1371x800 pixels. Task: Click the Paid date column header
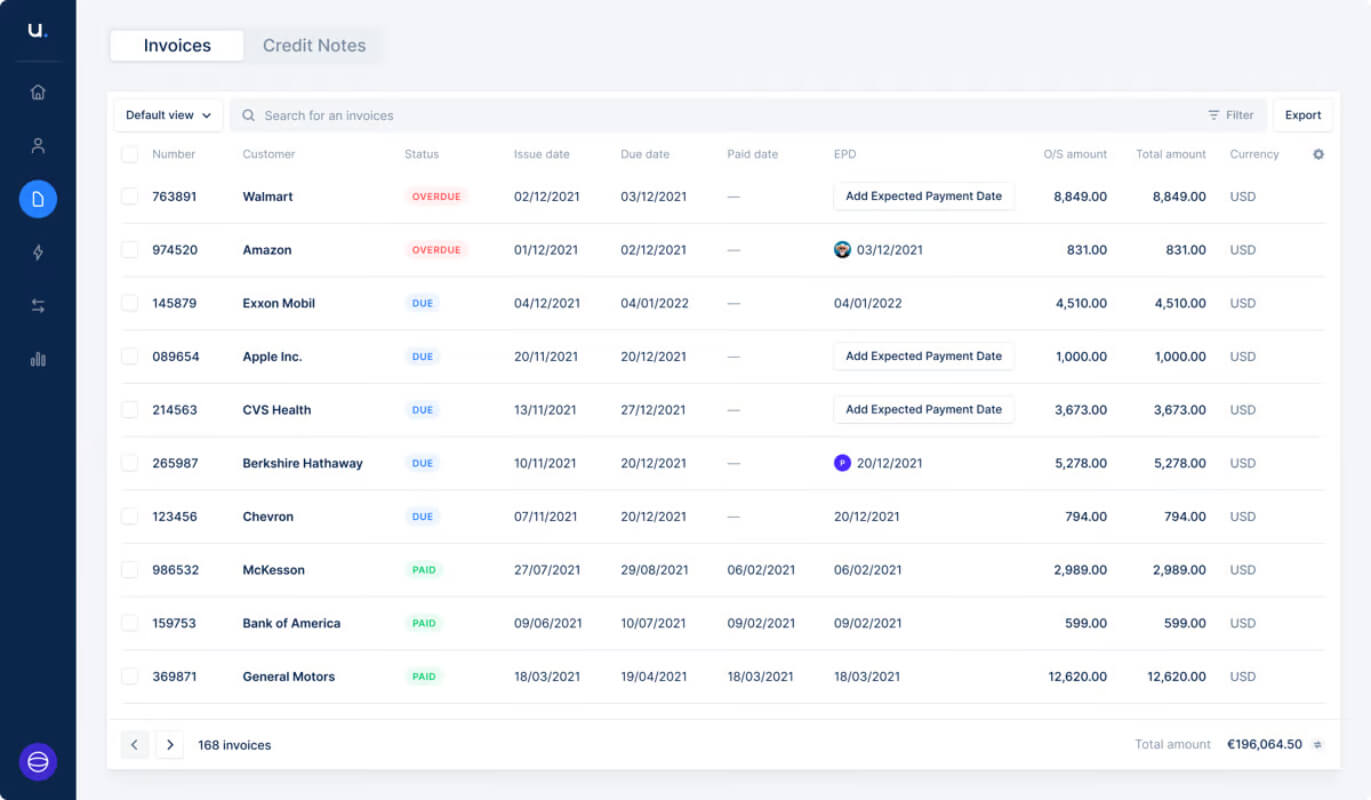753,154
